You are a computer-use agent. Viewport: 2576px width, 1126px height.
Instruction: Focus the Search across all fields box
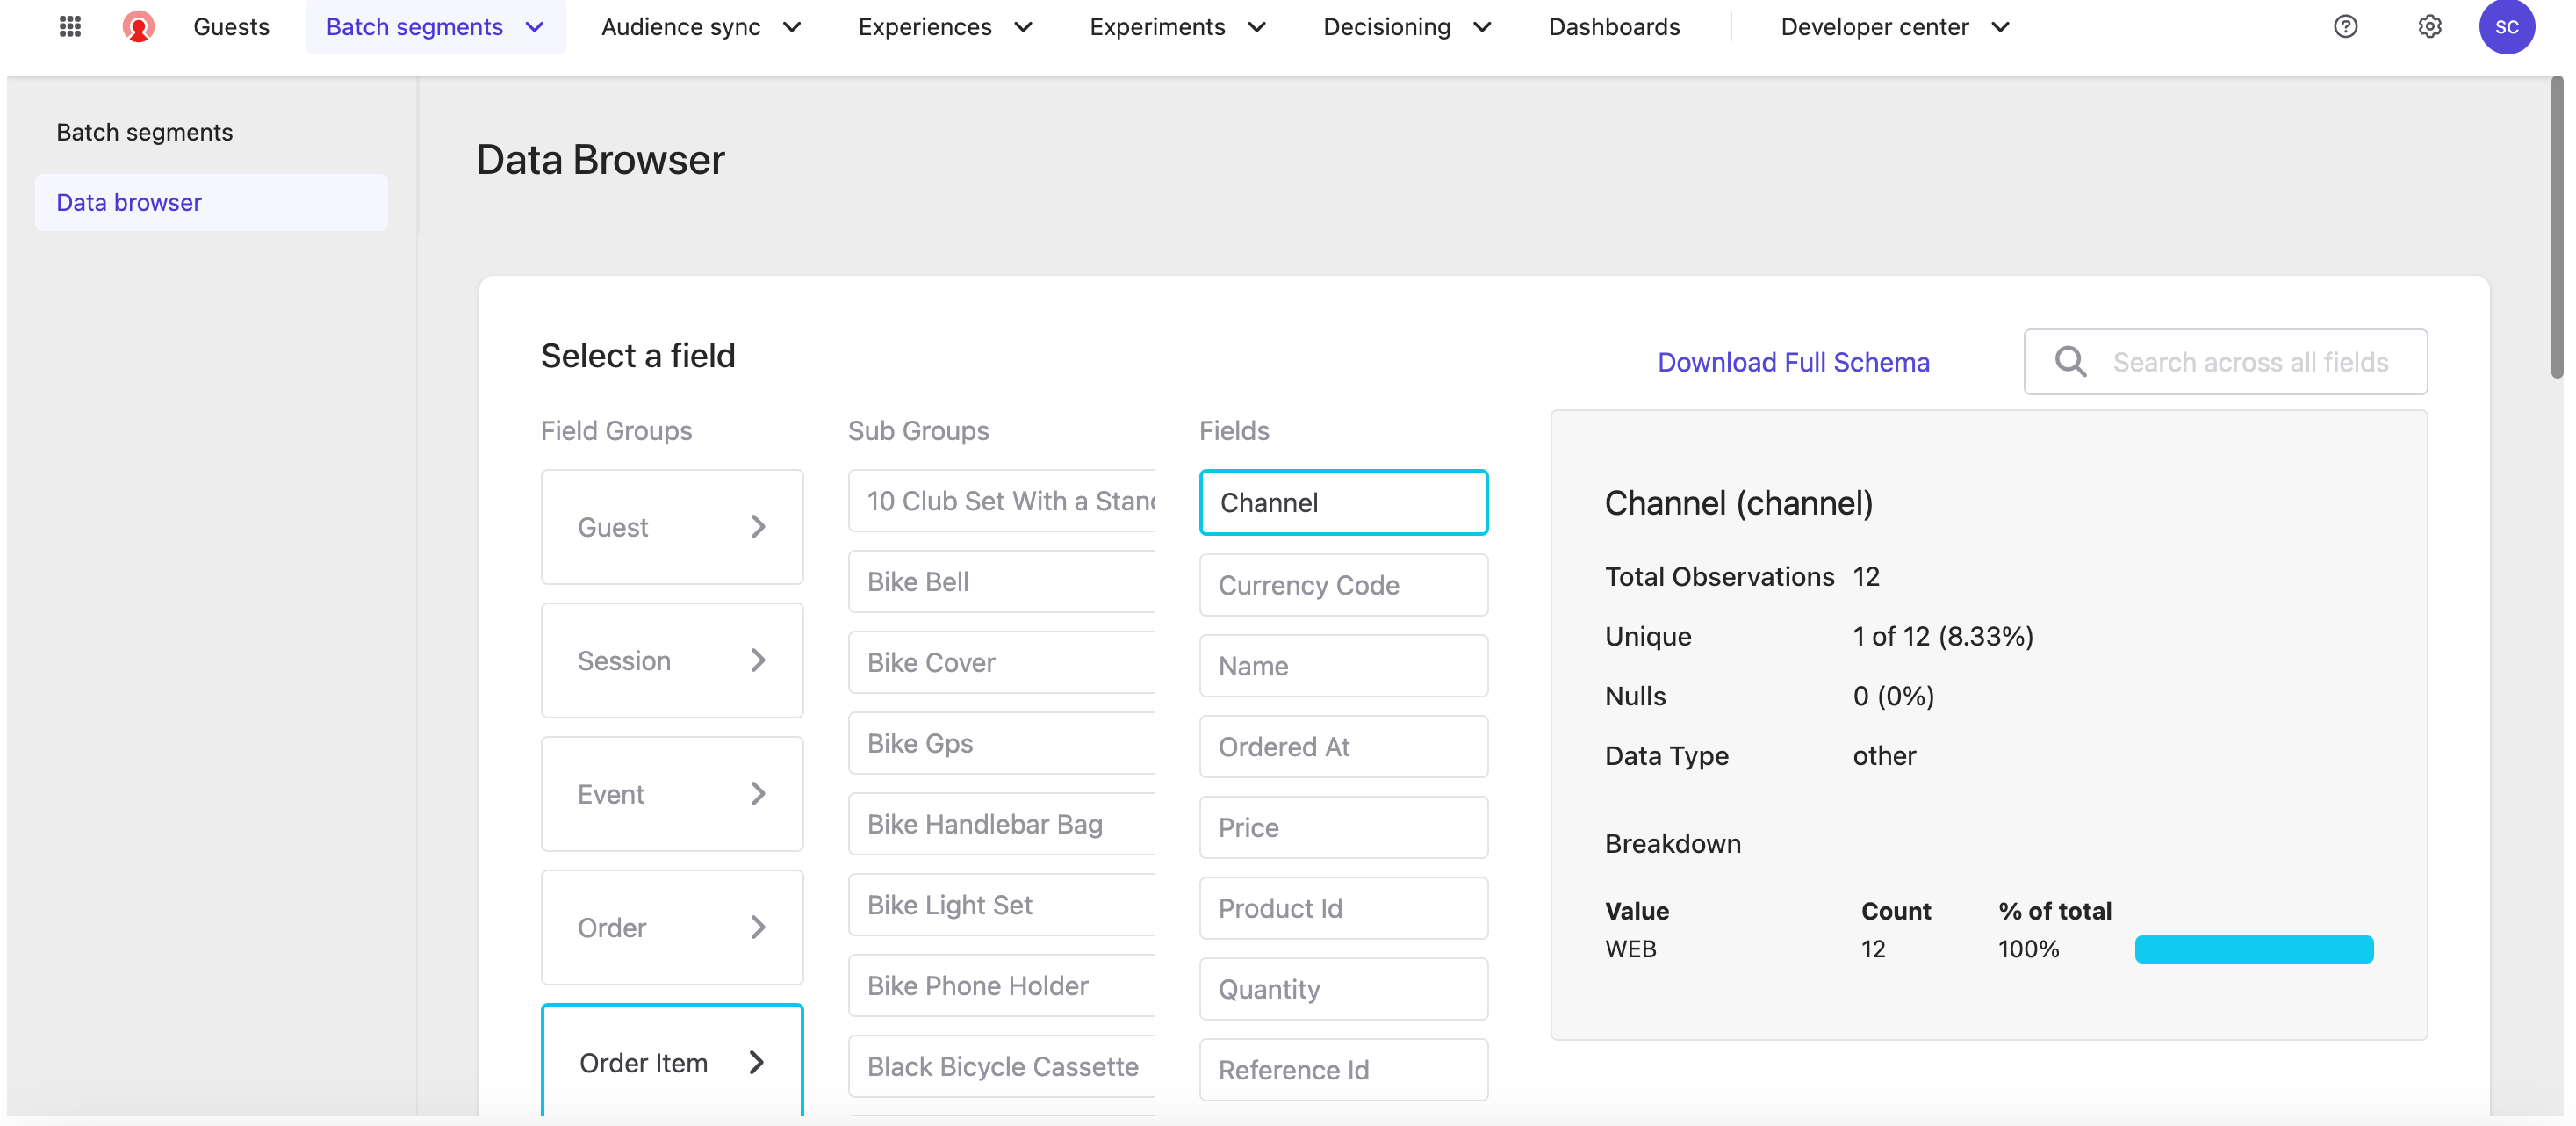2250,362
